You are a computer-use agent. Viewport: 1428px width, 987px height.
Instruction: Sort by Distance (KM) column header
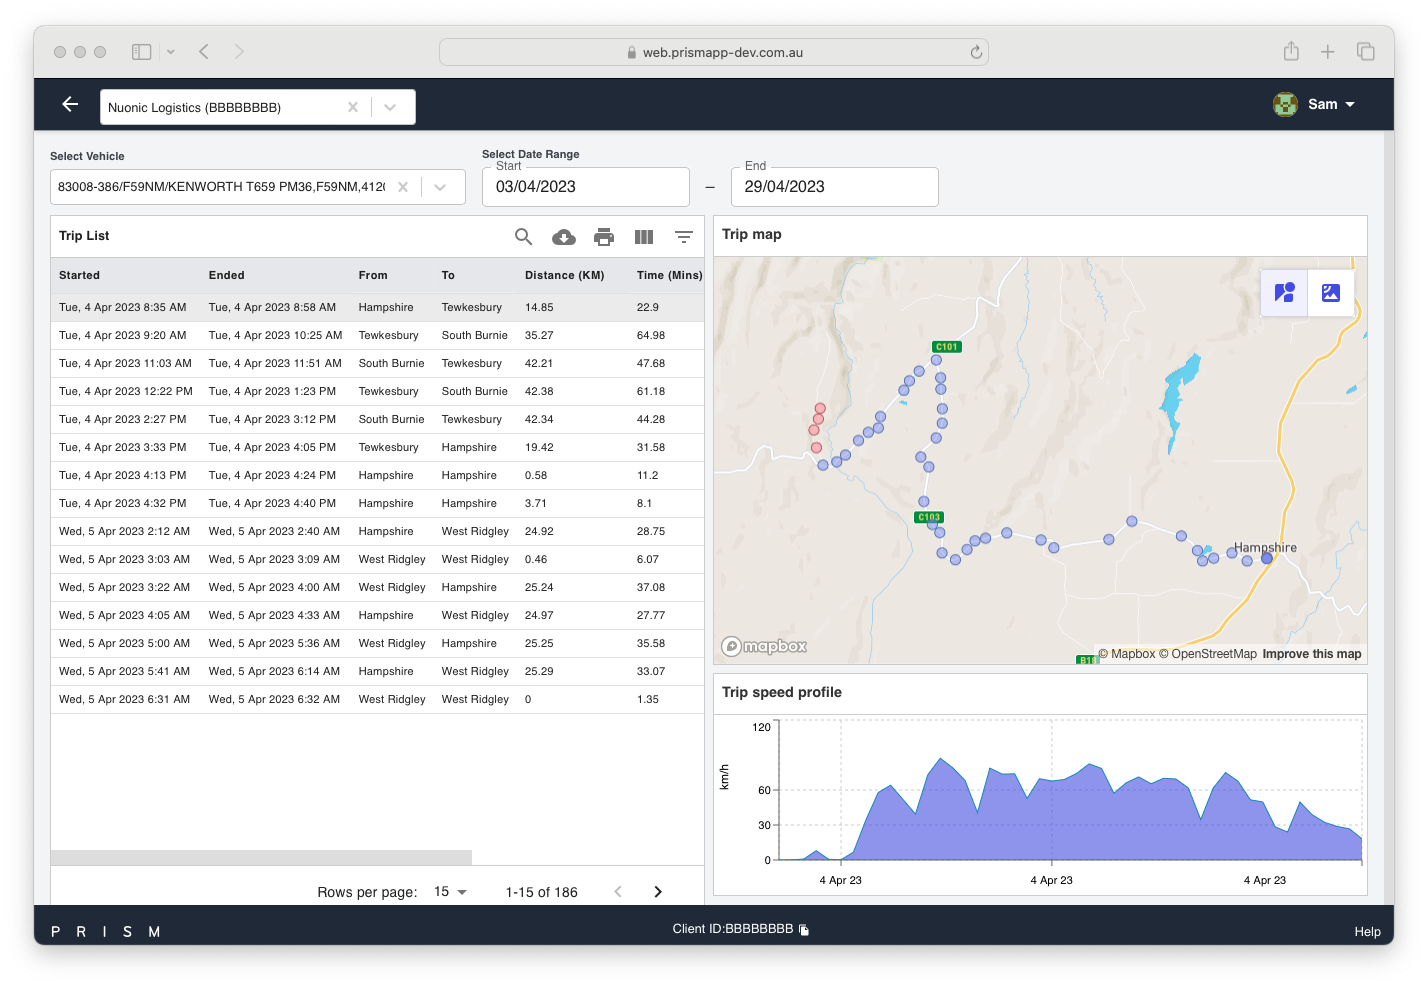[x=564, y=275]
